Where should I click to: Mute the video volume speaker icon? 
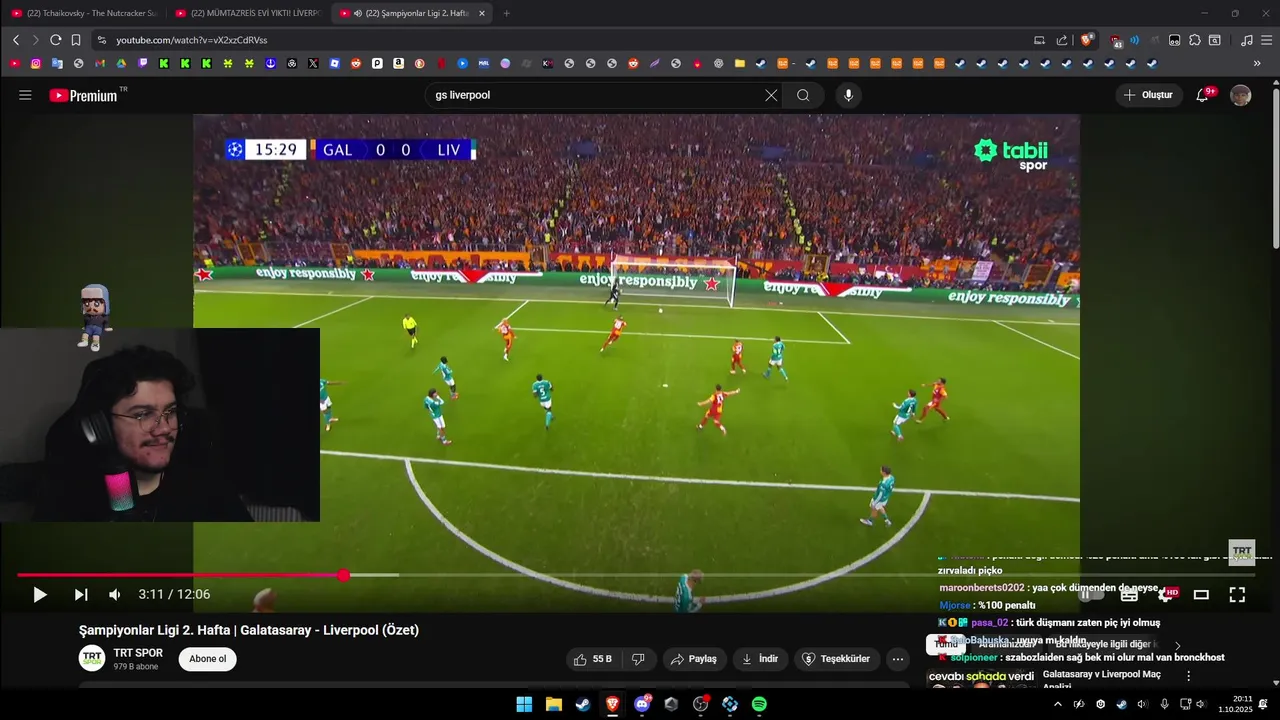point(115,595)
